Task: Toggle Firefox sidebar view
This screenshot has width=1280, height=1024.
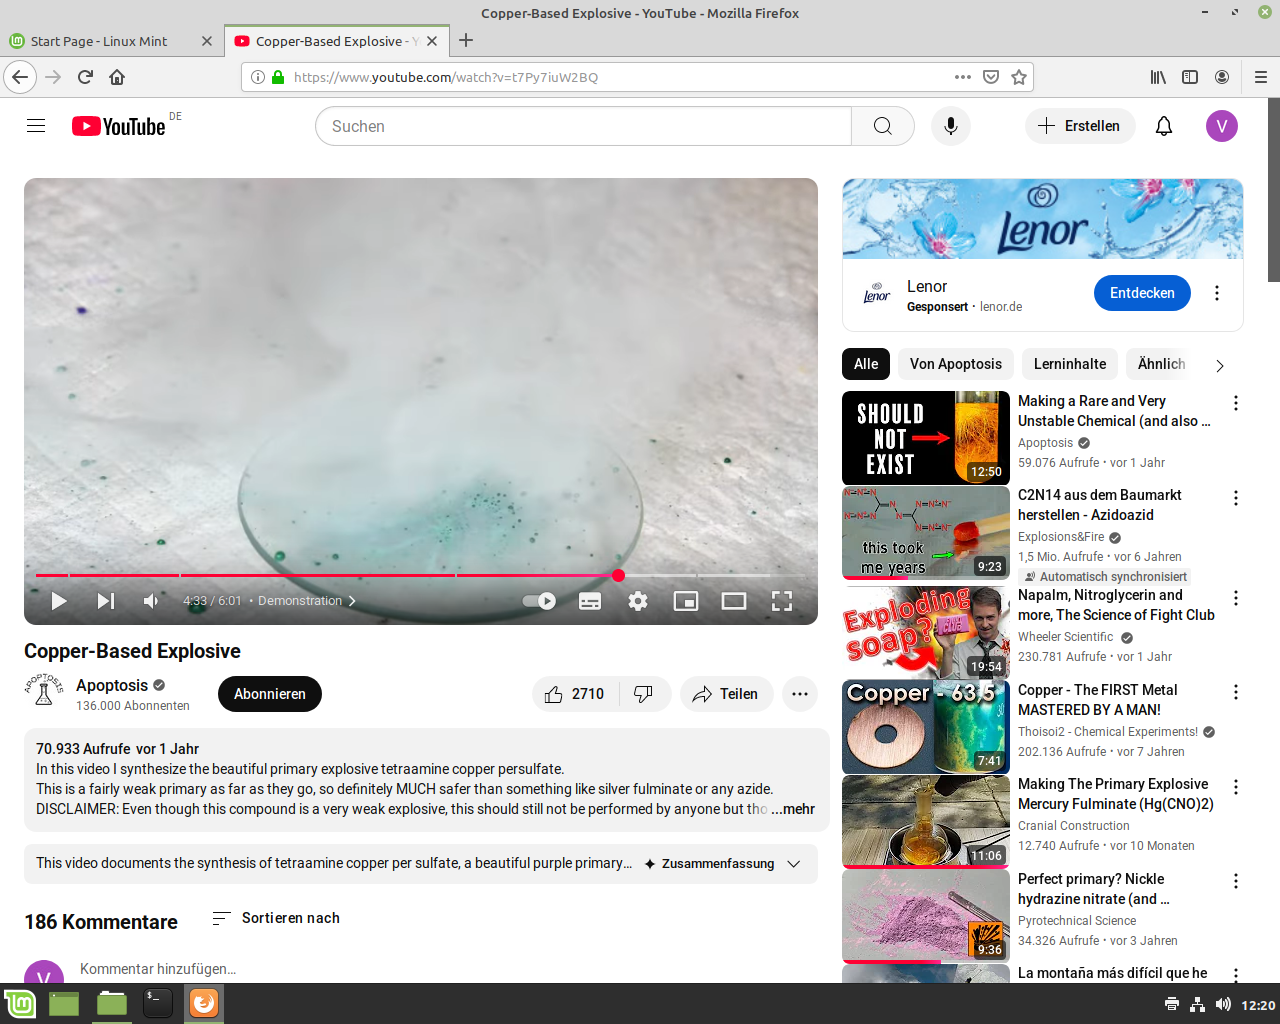Action: [1190, 77]
